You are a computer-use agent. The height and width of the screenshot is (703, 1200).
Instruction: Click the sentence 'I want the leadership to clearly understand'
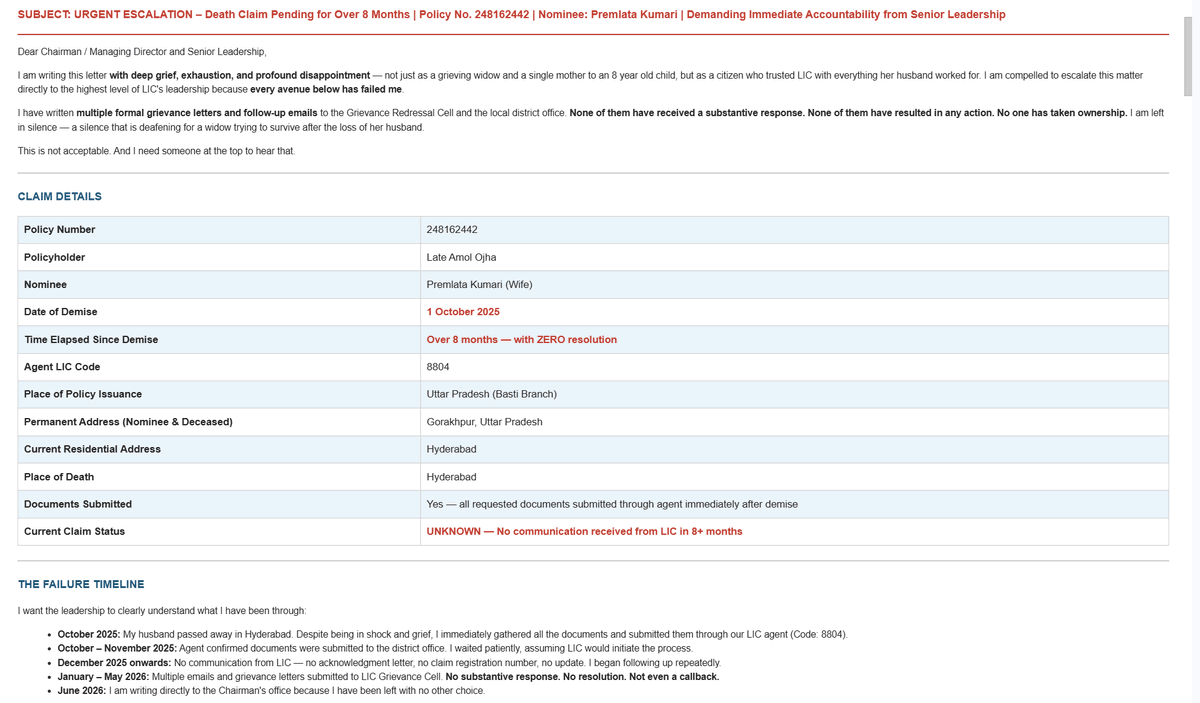click(x=162, y=611)
